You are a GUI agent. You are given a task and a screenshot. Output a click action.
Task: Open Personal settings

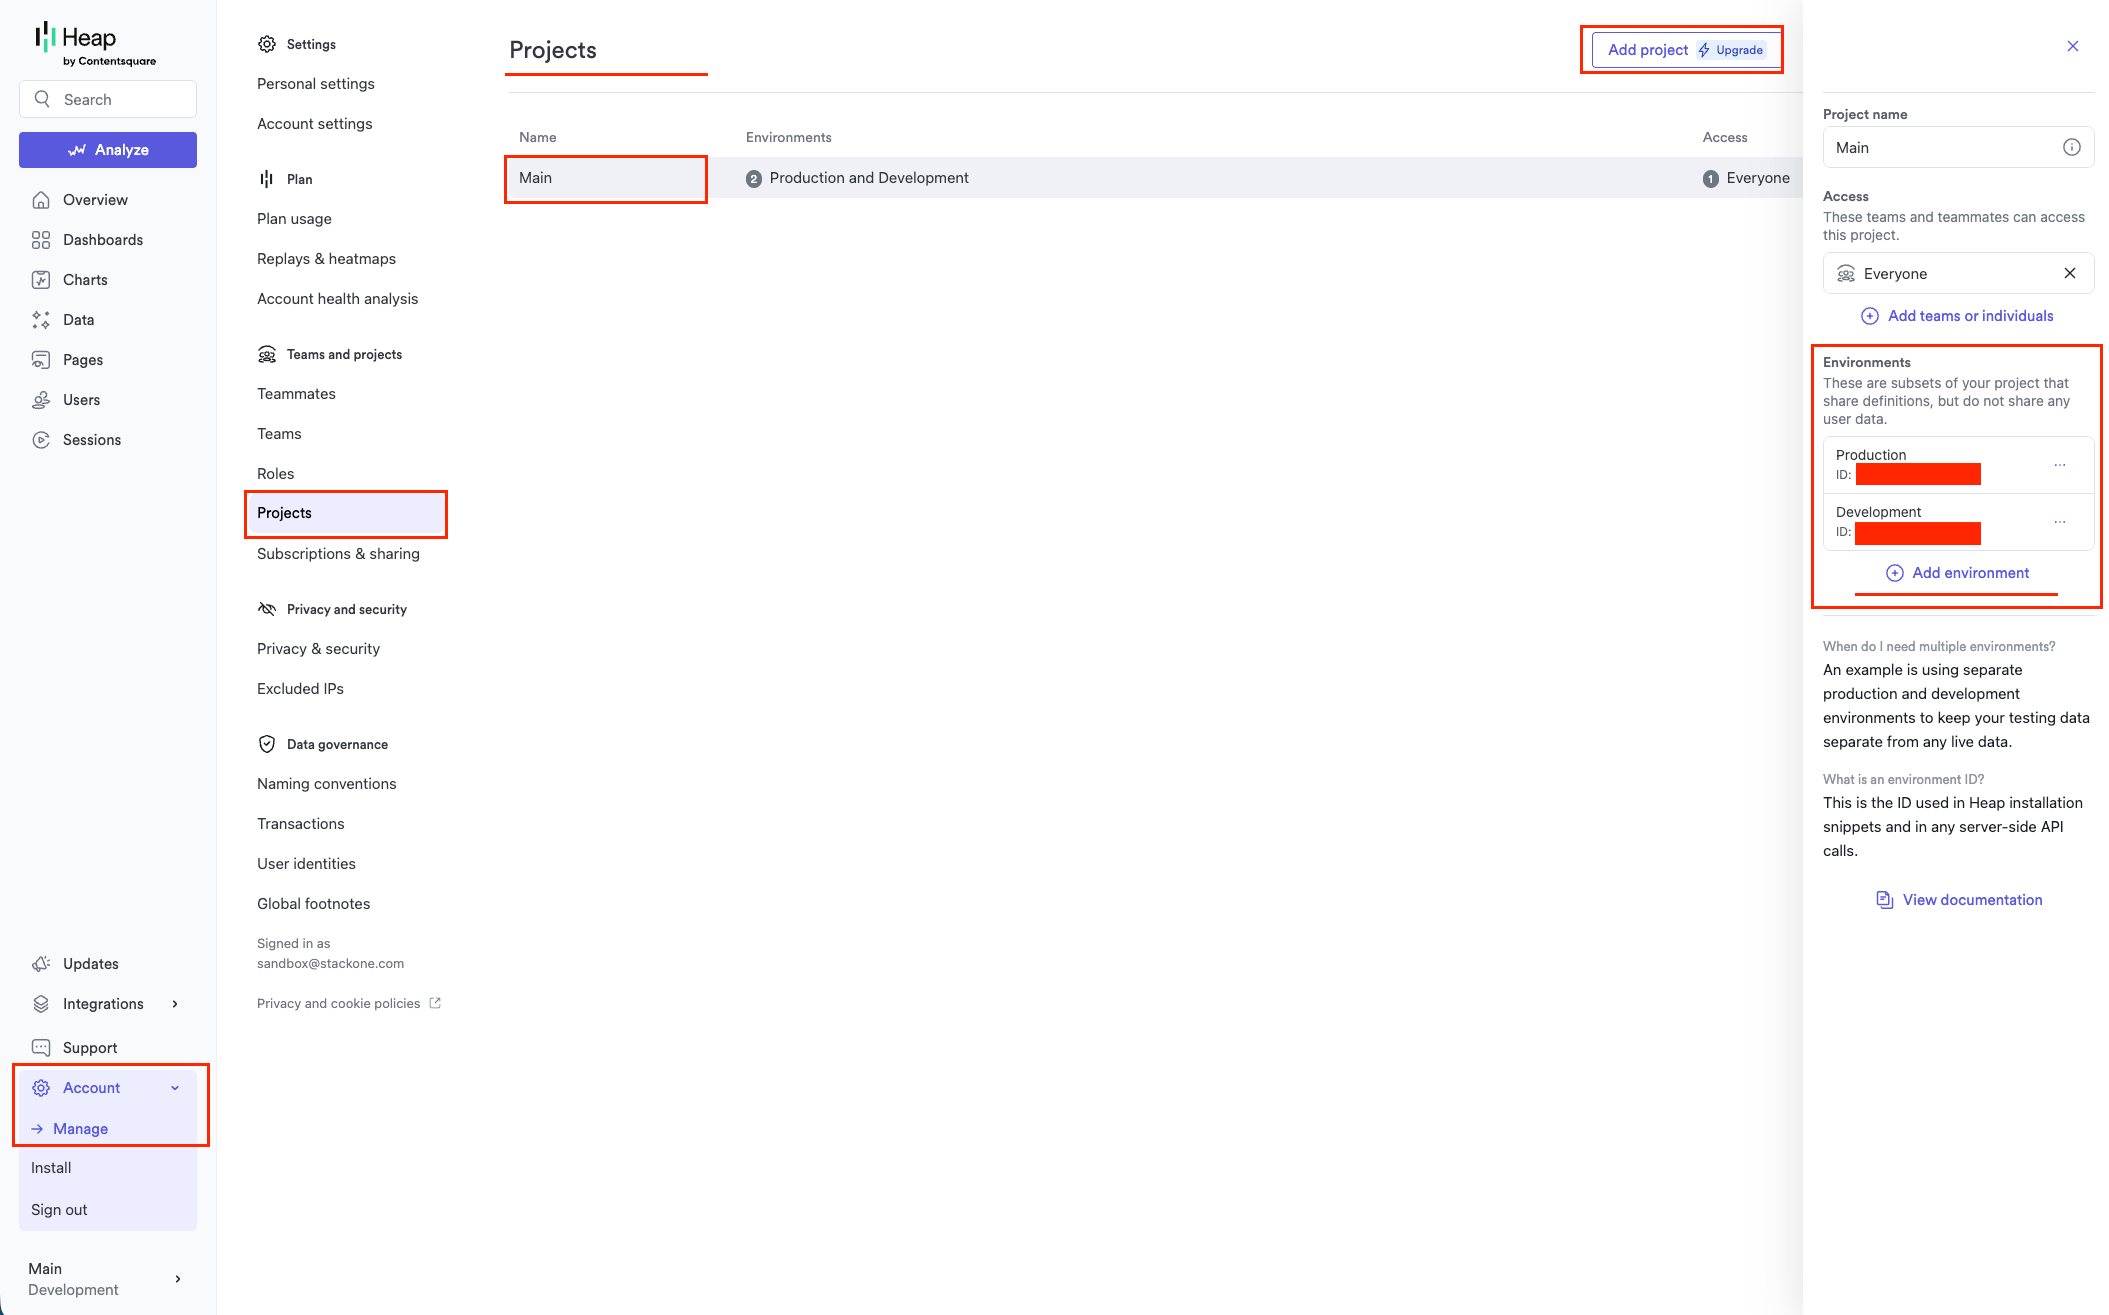316,84
